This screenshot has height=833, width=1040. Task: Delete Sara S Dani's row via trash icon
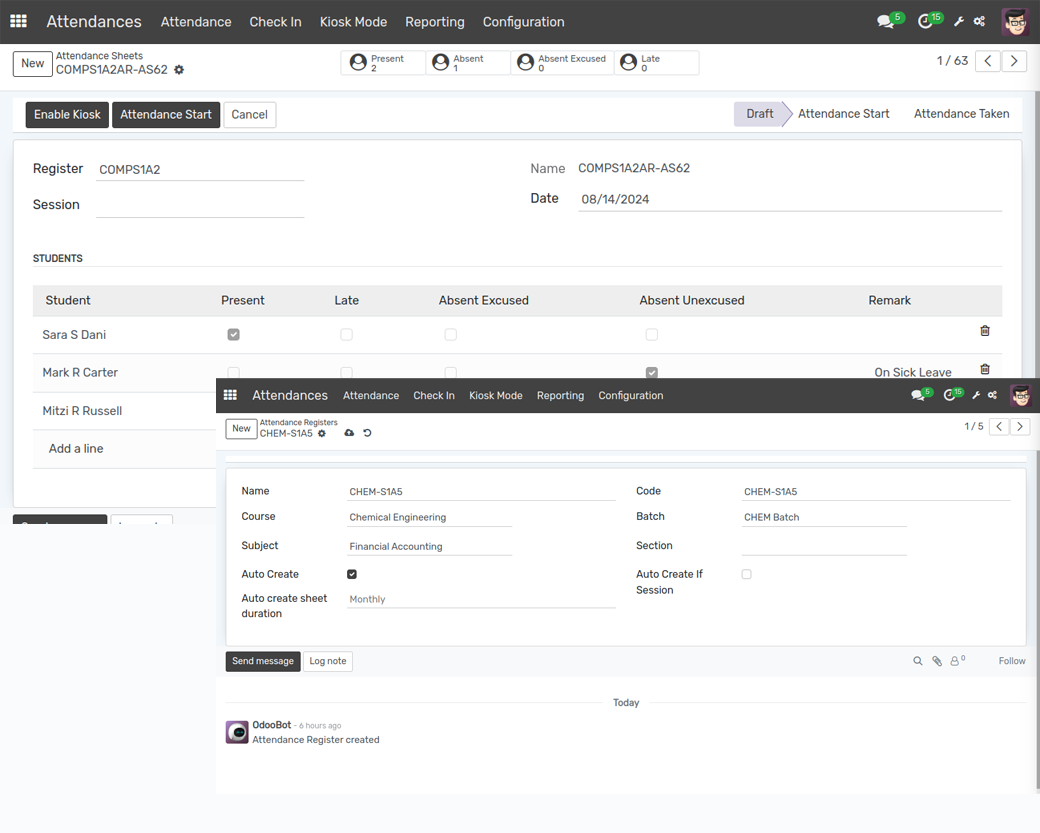984,330
